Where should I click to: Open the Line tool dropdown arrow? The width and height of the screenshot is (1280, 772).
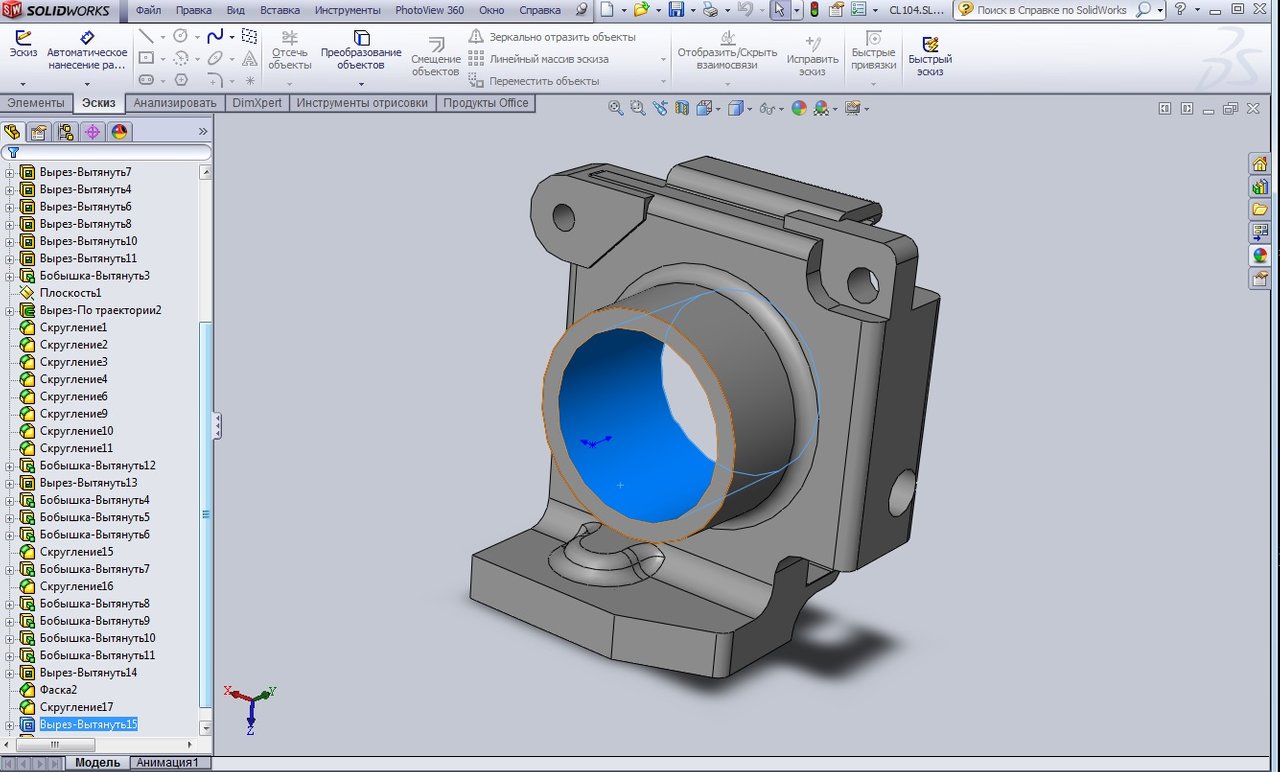pyautogui.click(x=162, y=37)
